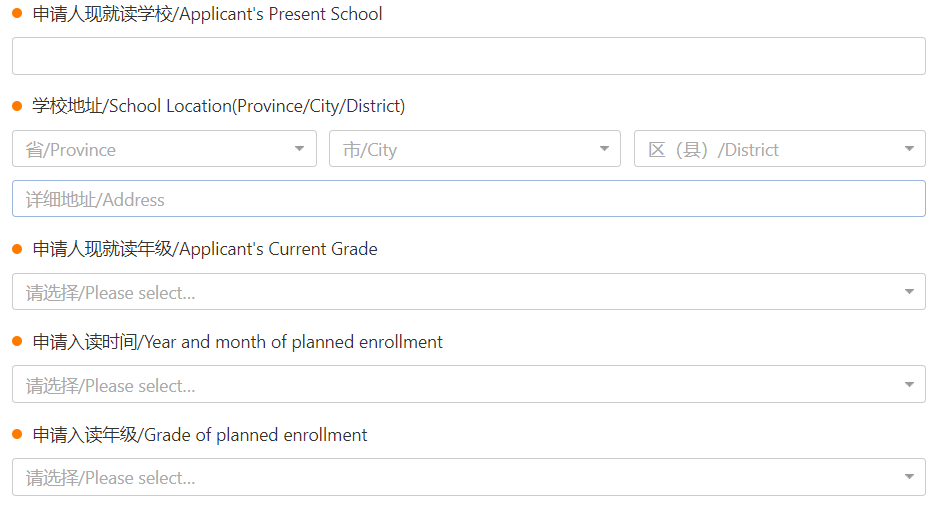Open the 市/City dropdown

(474, 149)
